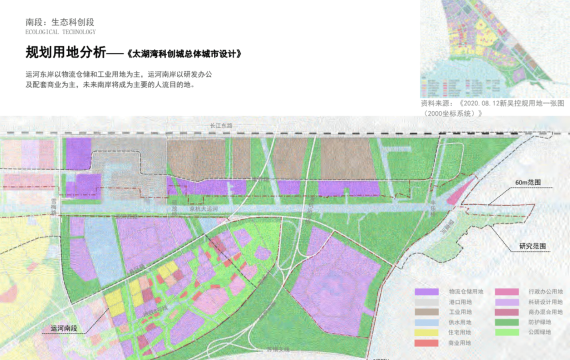Click the 商办混合用地 legend swatch
Viewport: 570px width, 360px height.
(x=507, y=312)
